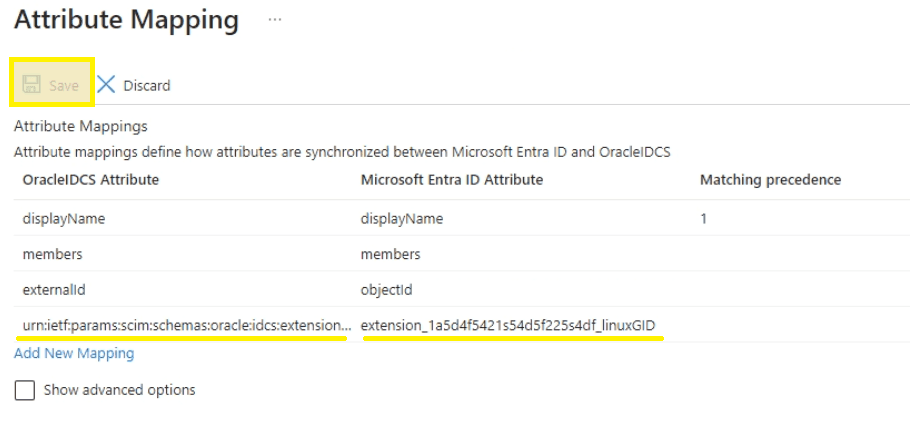Open the externalId attribute mapping
Viewport: 910px width, 422px height.
click(x=55, y=290)
